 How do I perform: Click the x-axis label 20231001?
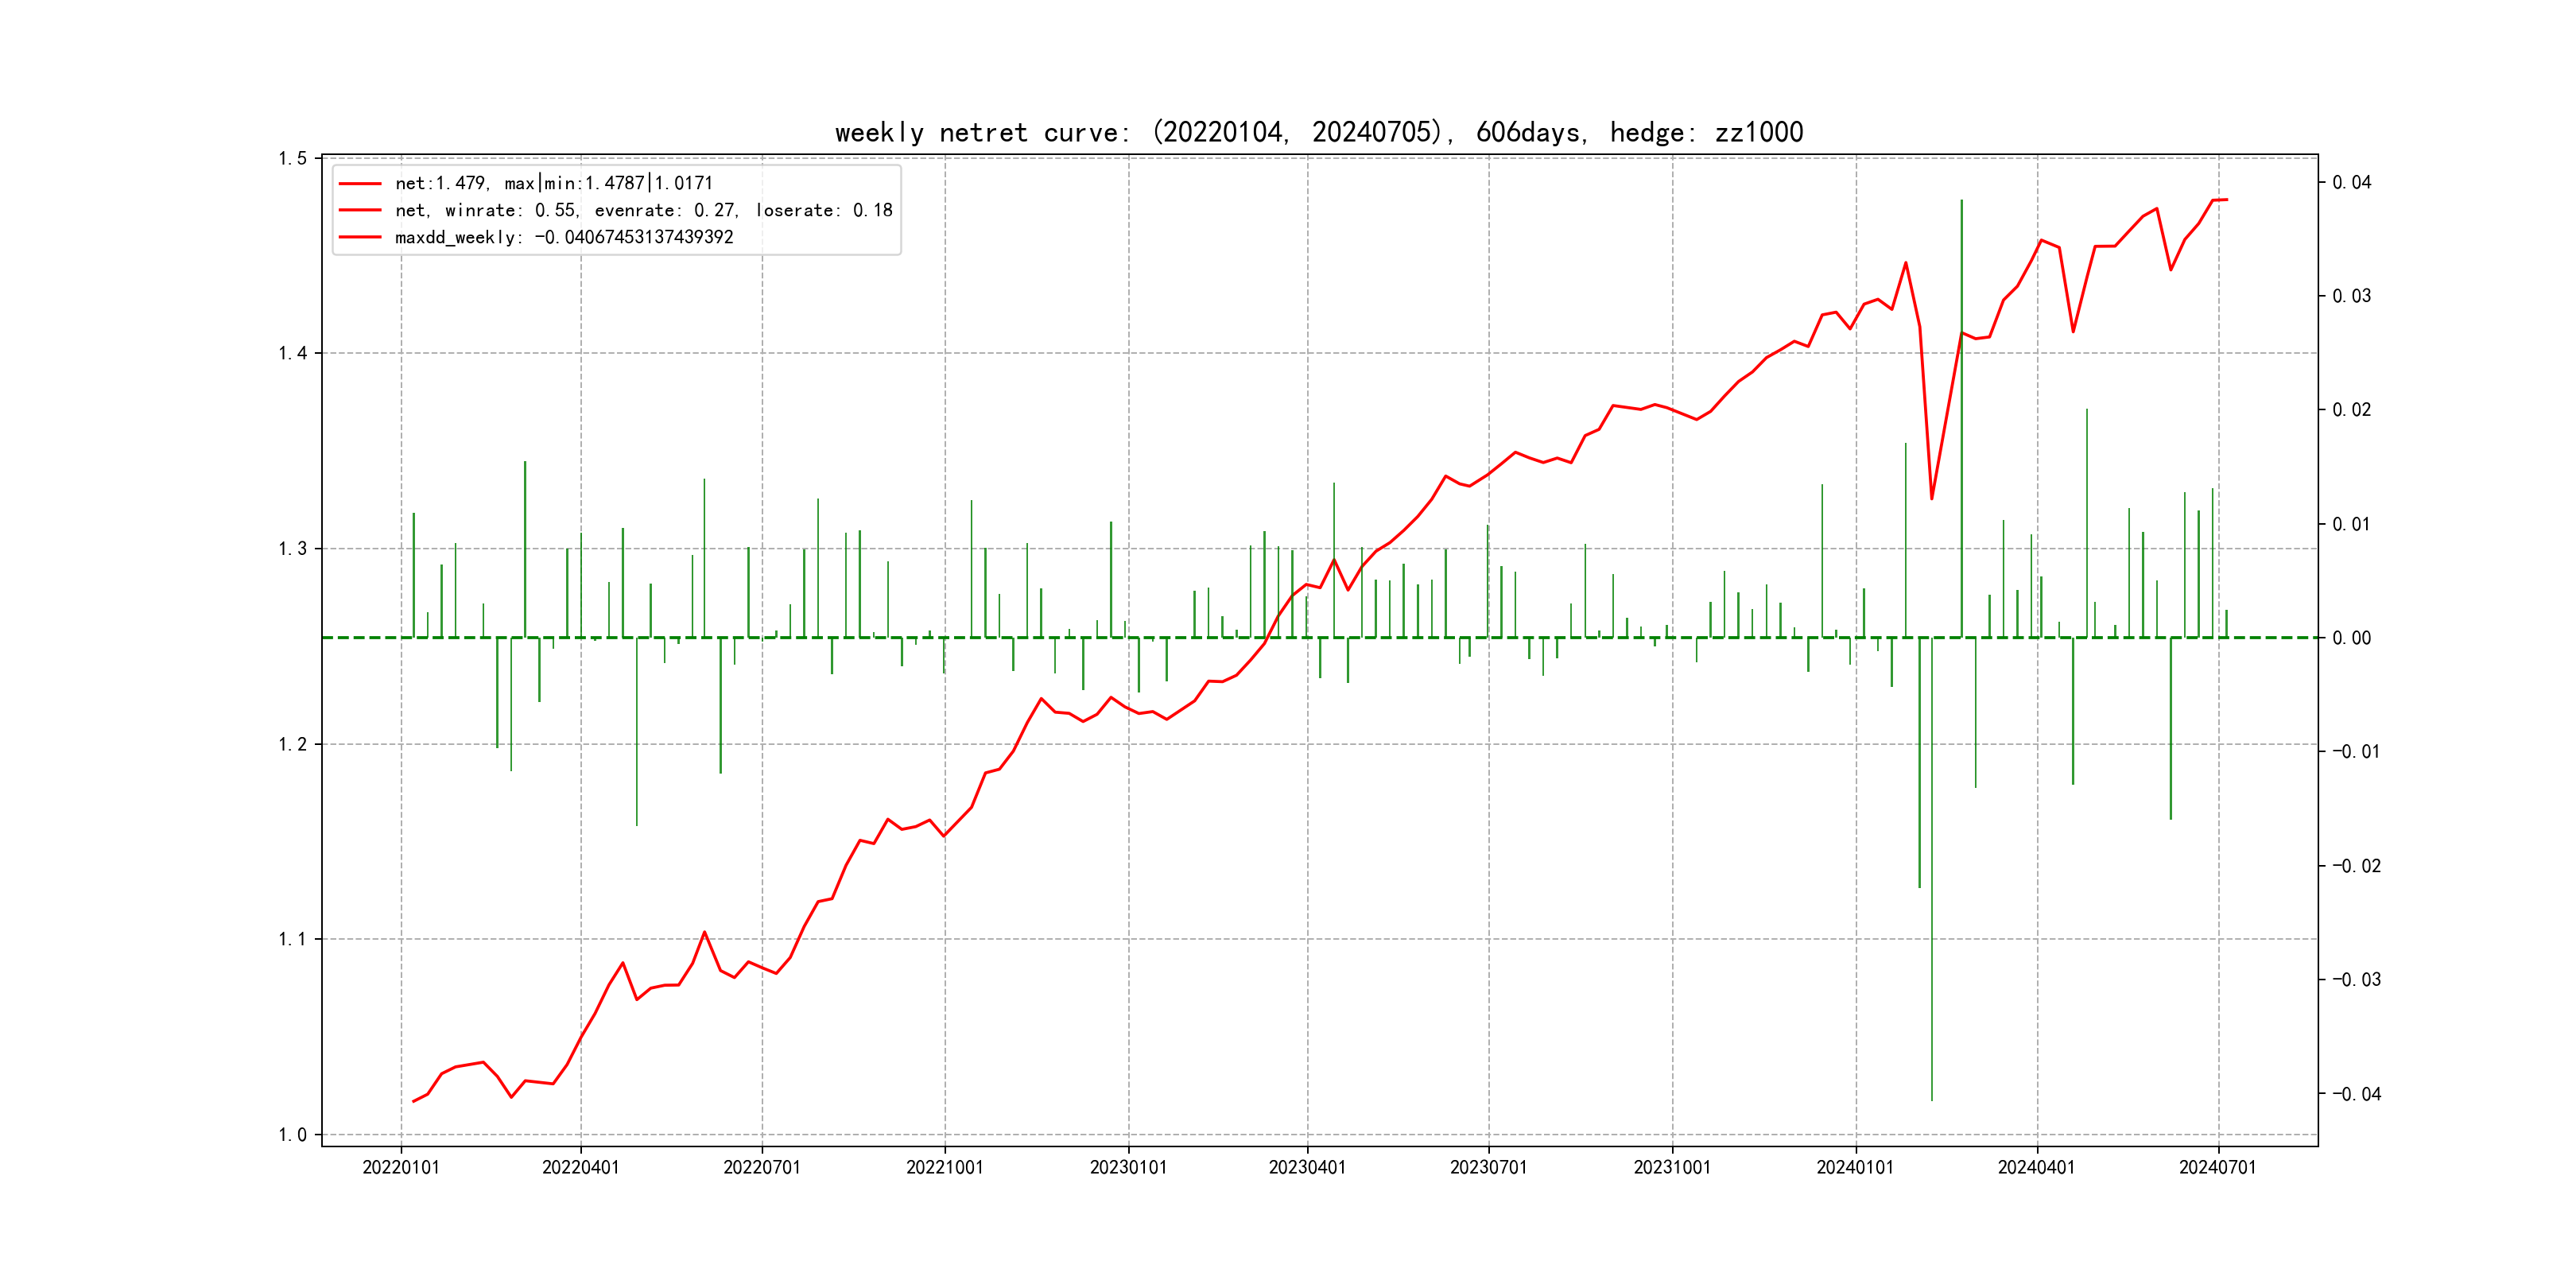(x=1672, y=1167)
